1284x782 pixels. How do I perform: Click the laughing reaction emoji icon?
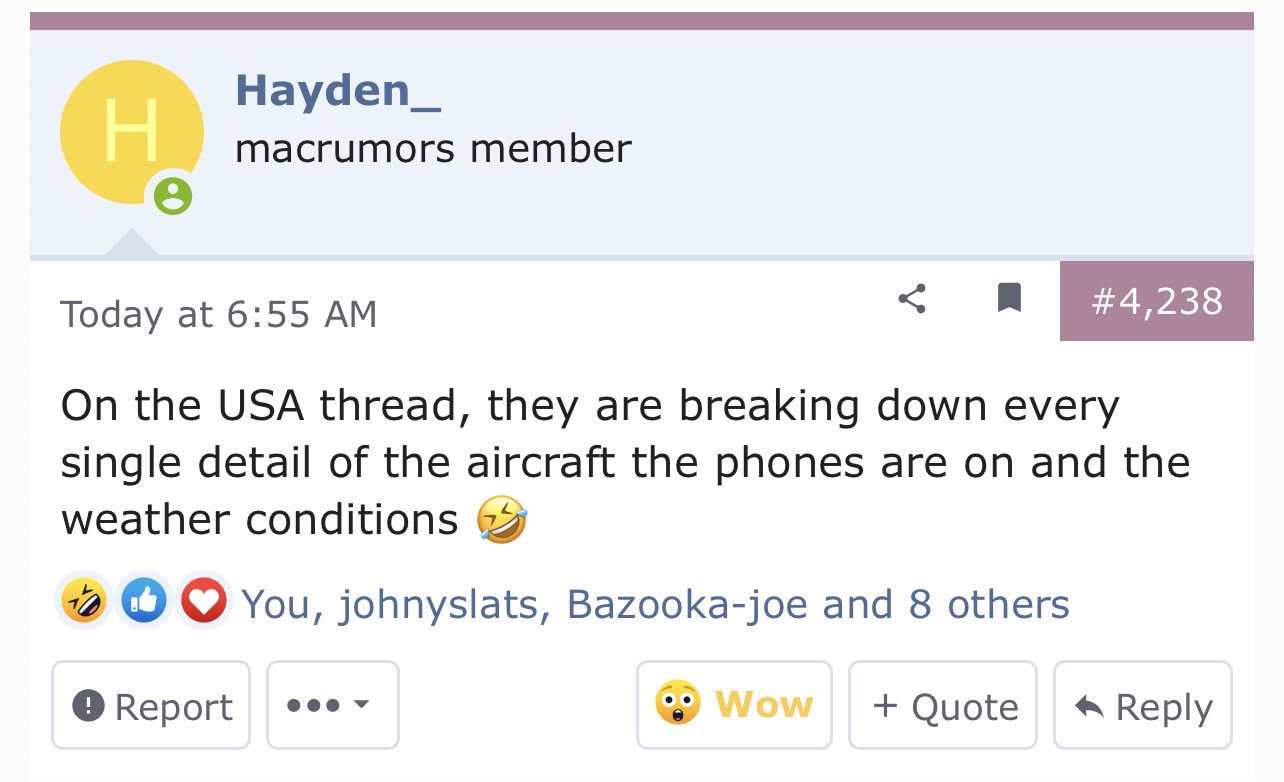pos(84,601)
